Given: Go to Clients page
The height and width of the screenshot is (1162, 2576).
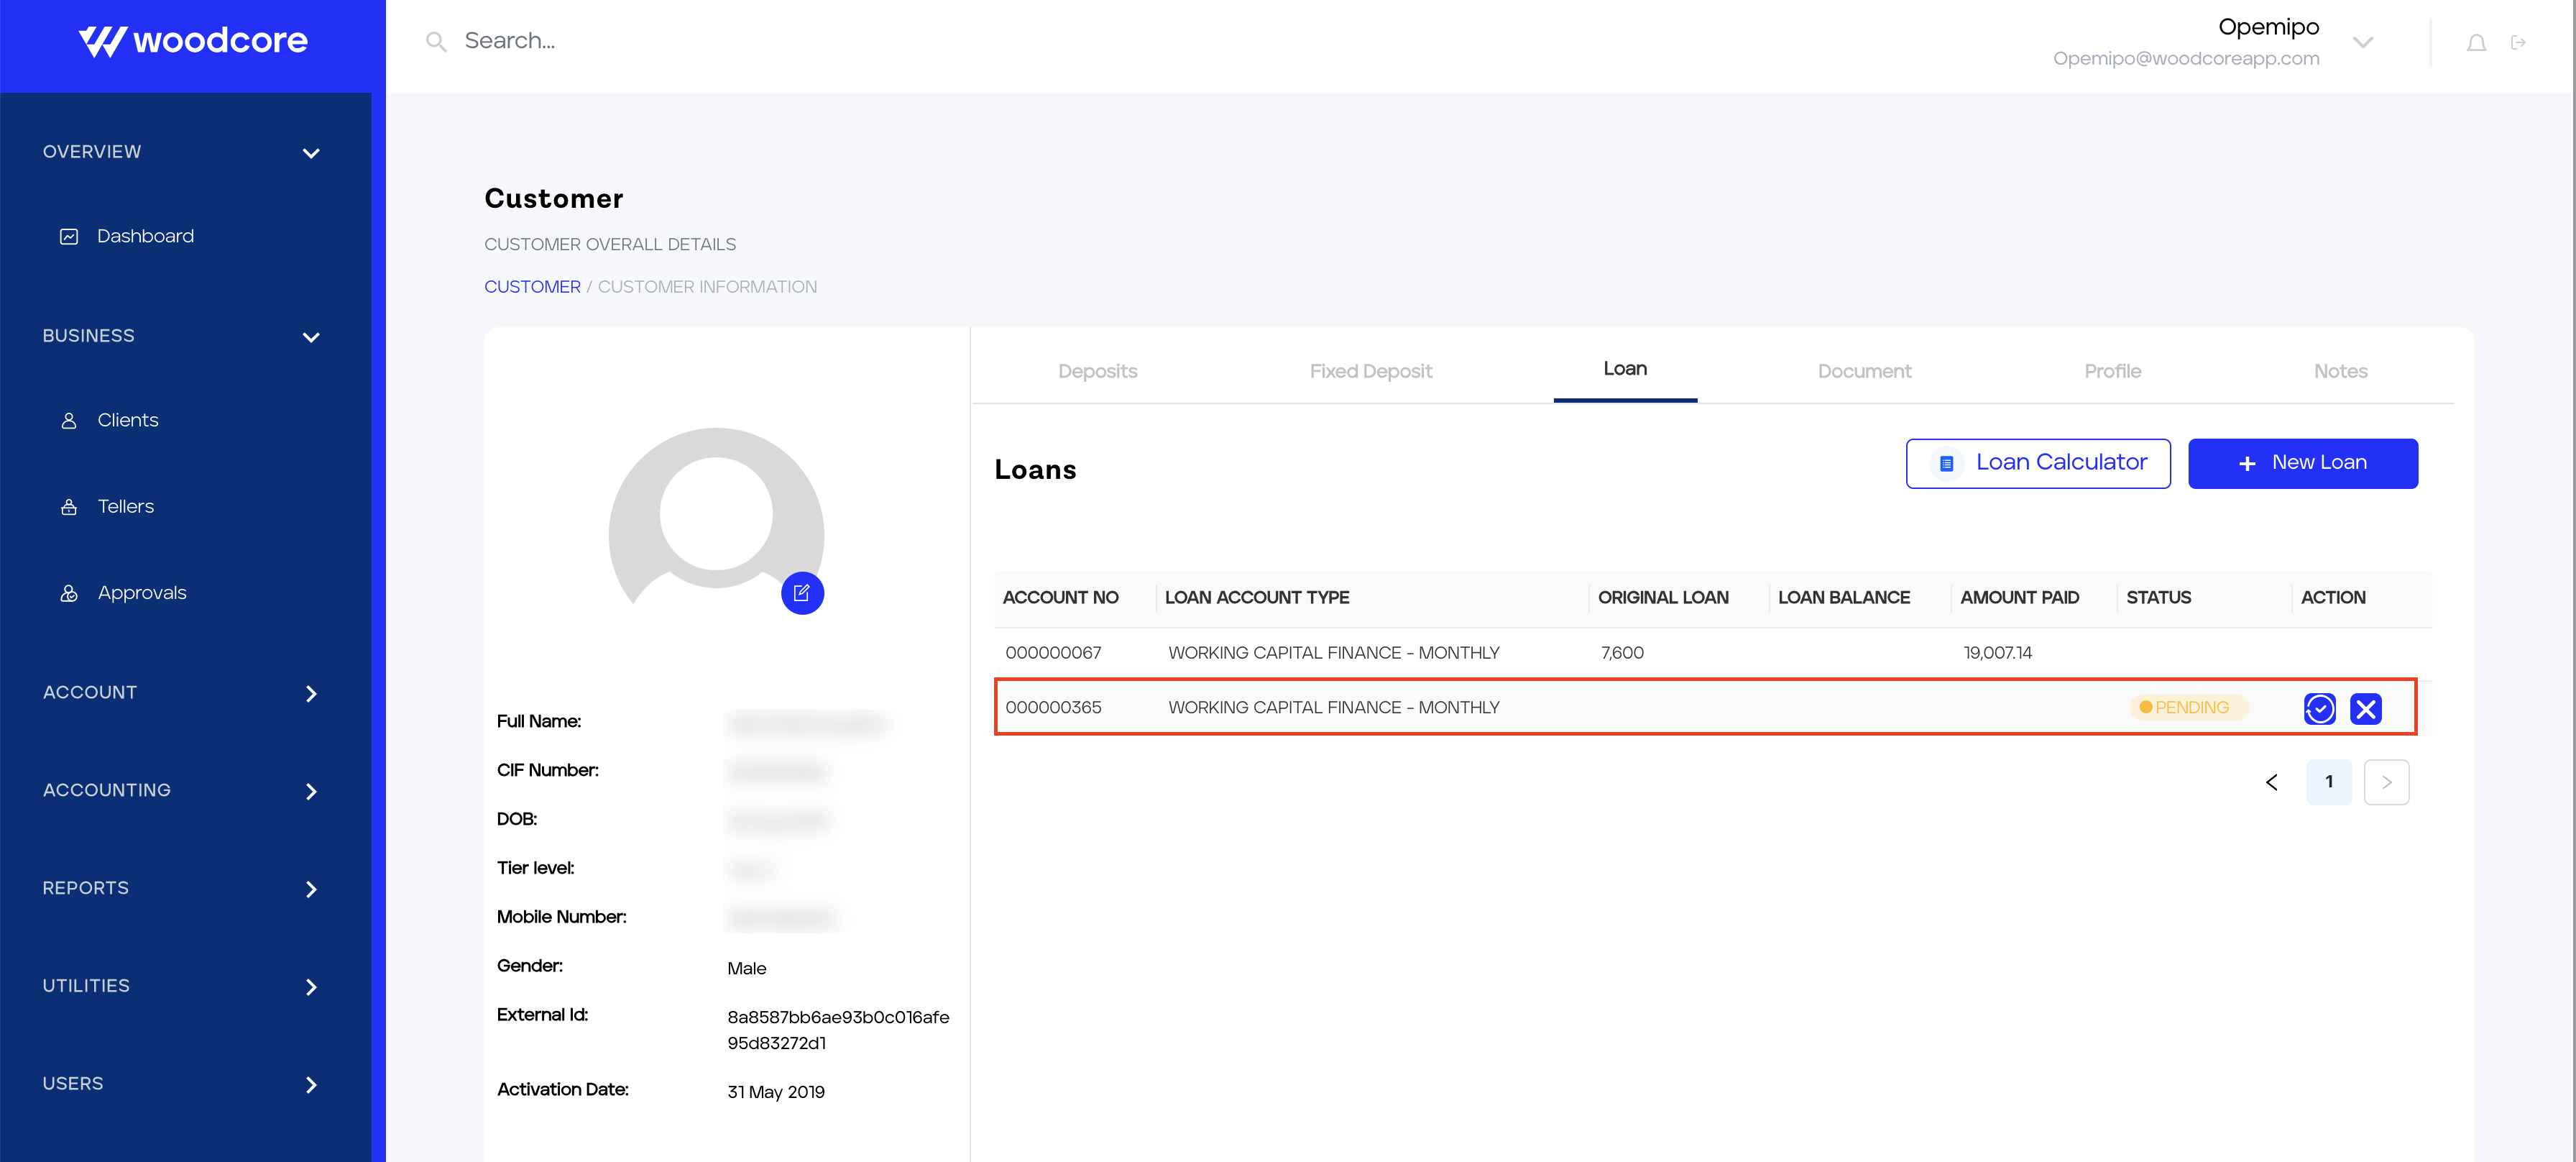Looking at the screenshot, I should [x=127, y=420].
